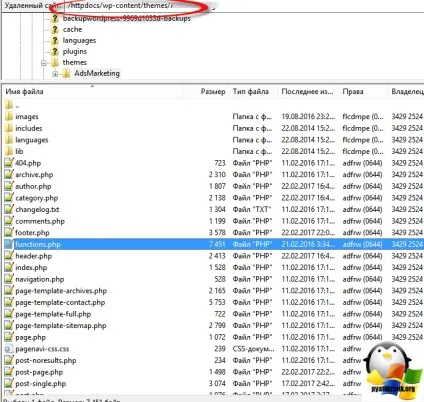Click the footer.php file icon

click(x=9, y=233)
